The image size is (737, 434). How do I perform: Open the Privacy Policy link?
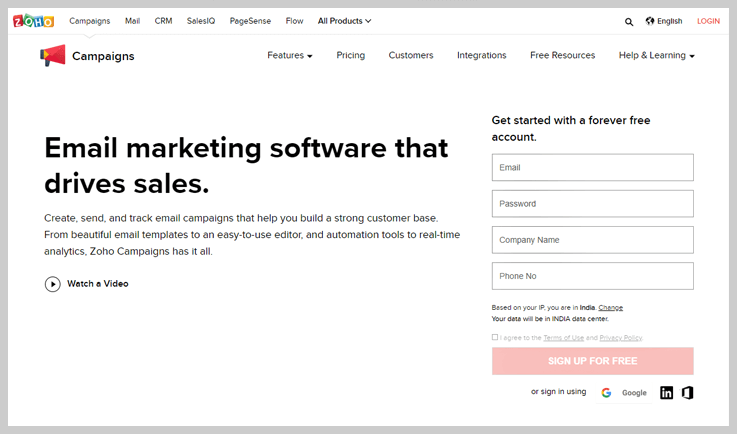[x=620, y=338]
